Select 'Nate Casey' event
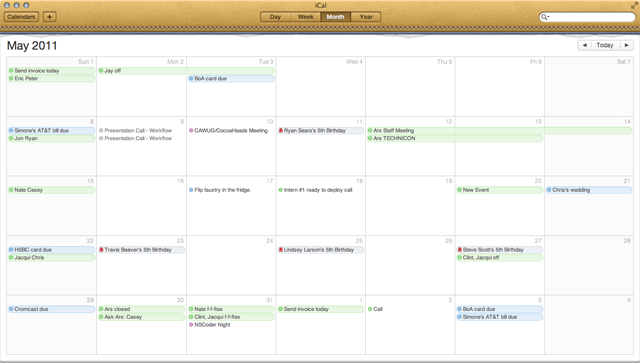 (x=51, y=190)
